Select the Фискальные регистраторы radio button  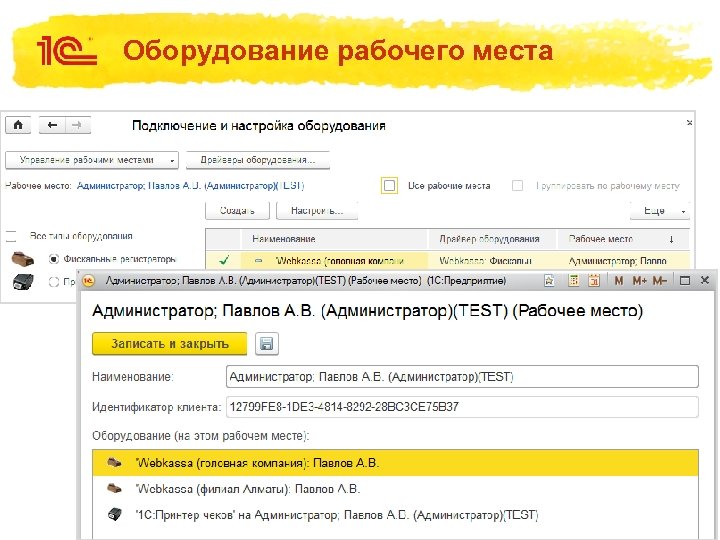(54, 259)
